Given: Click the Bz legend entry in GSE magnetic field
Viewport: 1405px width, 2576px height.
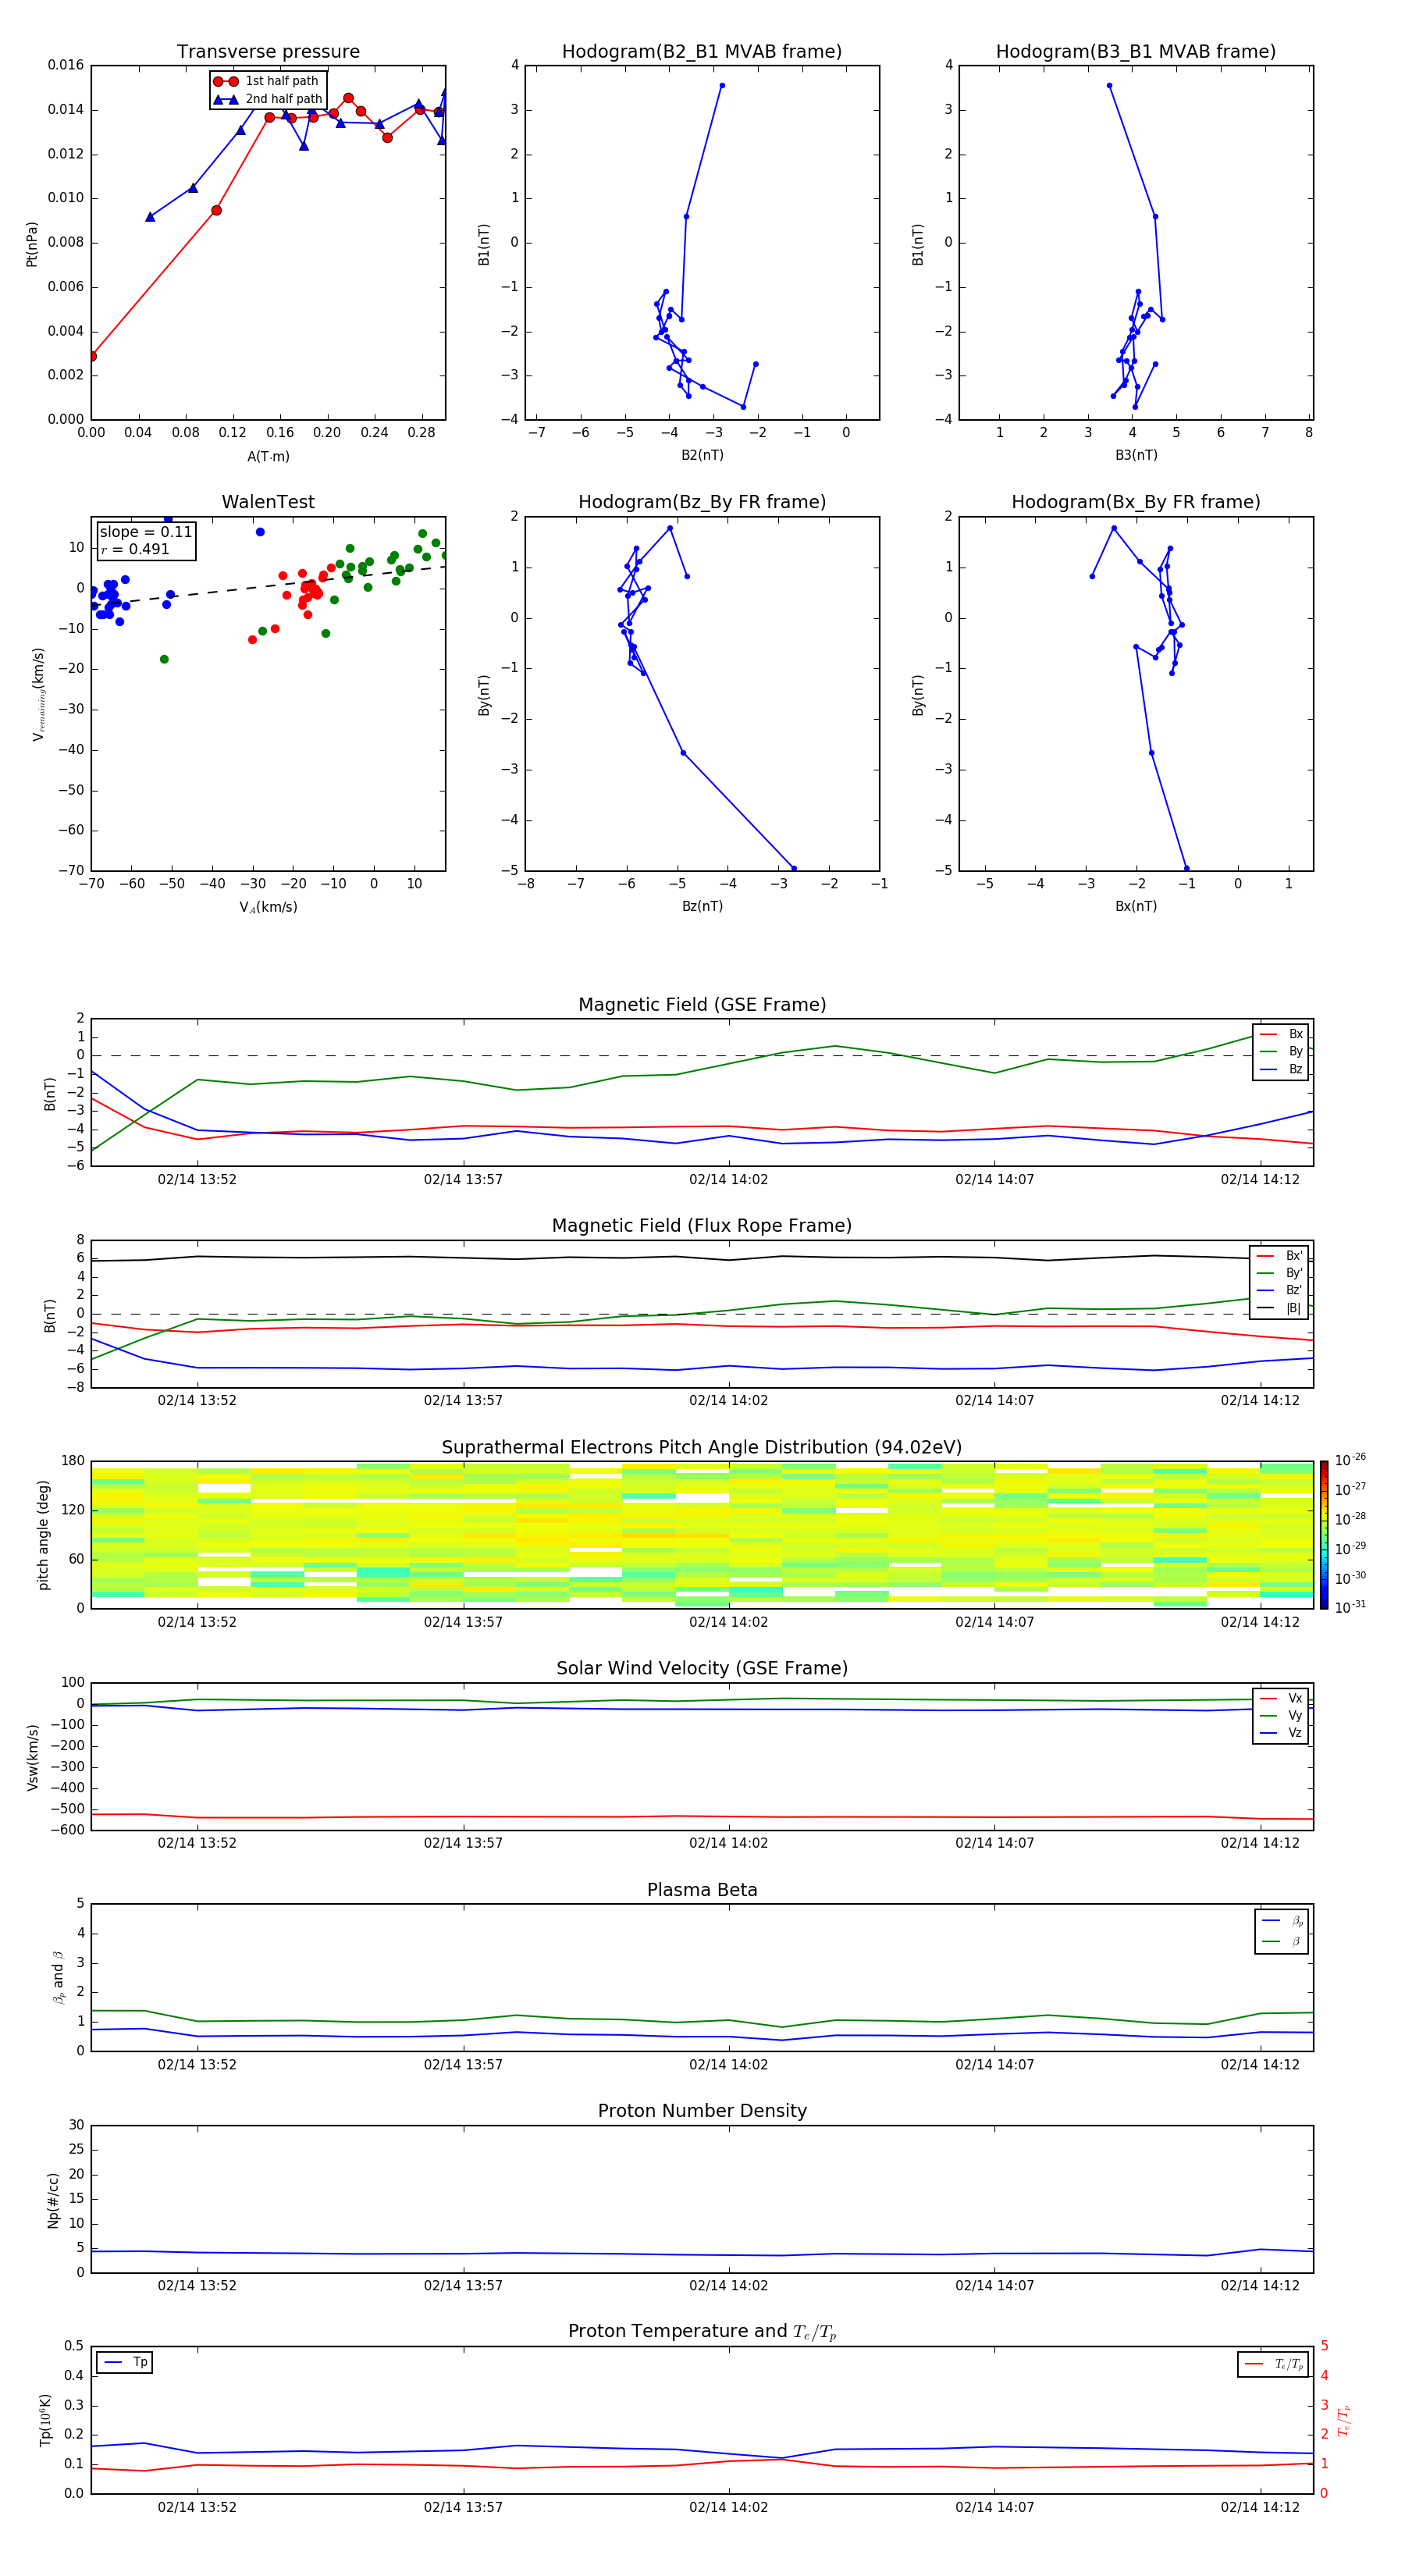Looking at the screenshot, I should click(x=1282, y=1070).
